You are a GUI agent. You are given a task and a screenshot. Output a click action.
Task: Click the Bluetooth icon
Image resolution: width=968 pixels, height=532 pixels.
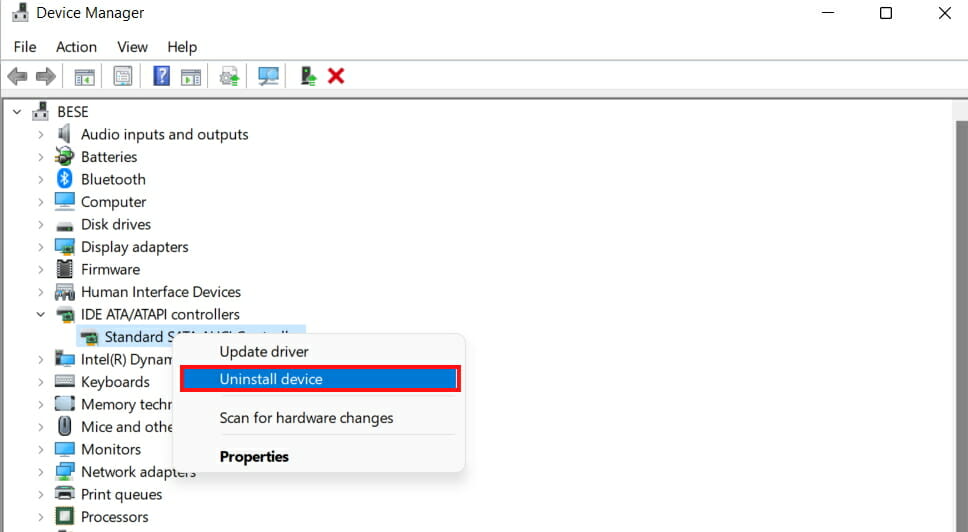click(64, 179)
